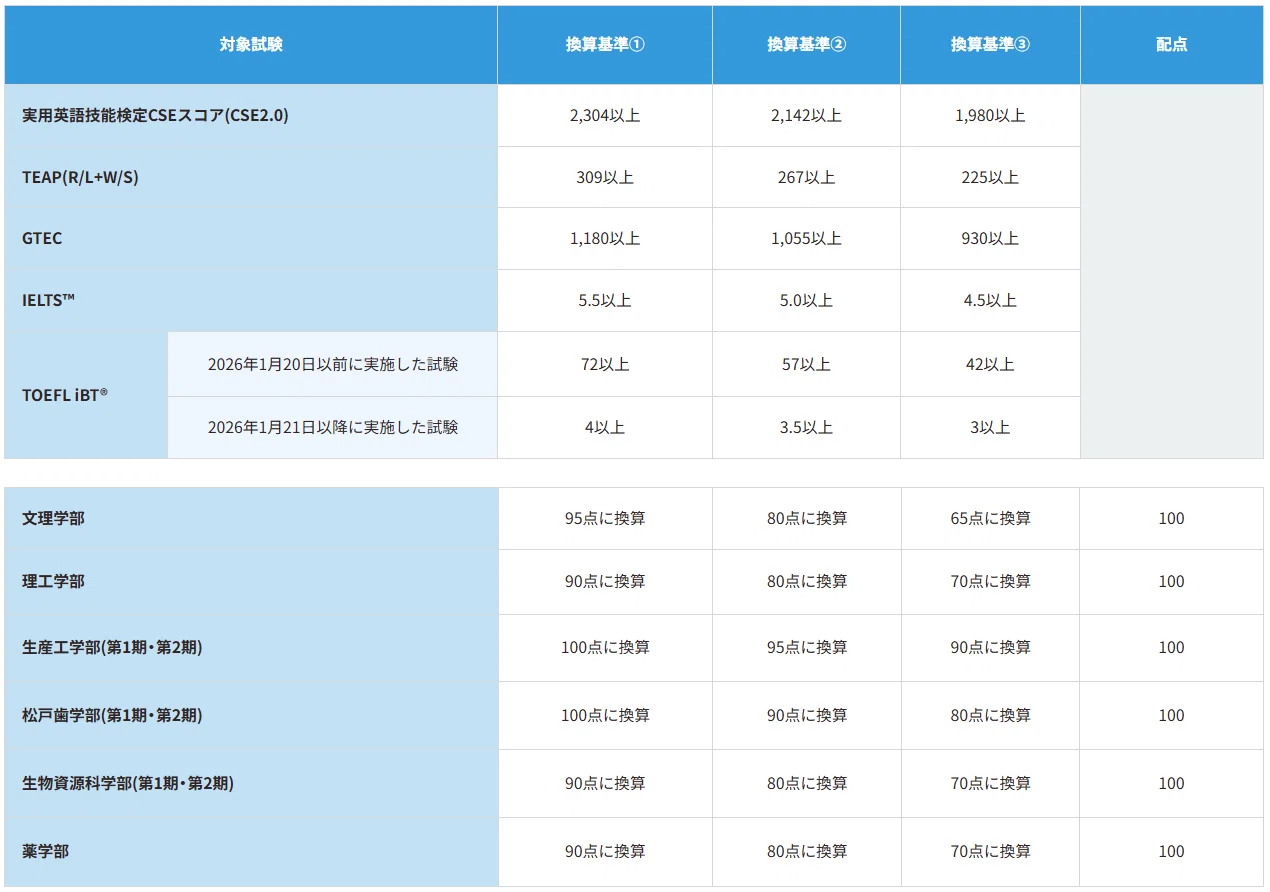Click the 80点に換算 cell under 換算基準③ for 松戸歯学部
The width and height of the screenshot is (1270, 892).
point(990,715)
